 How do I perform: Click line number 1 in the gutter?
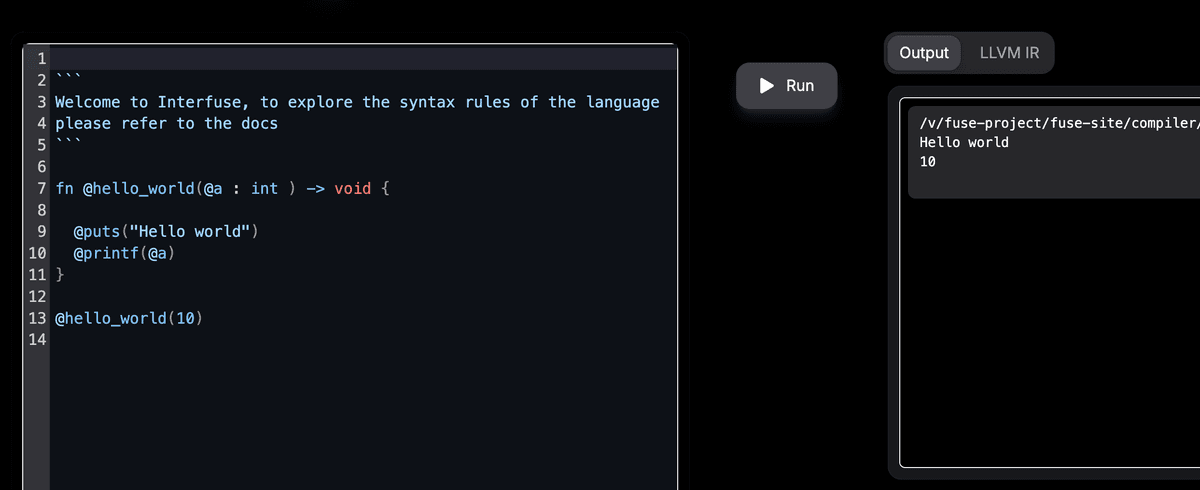[42, 59]
